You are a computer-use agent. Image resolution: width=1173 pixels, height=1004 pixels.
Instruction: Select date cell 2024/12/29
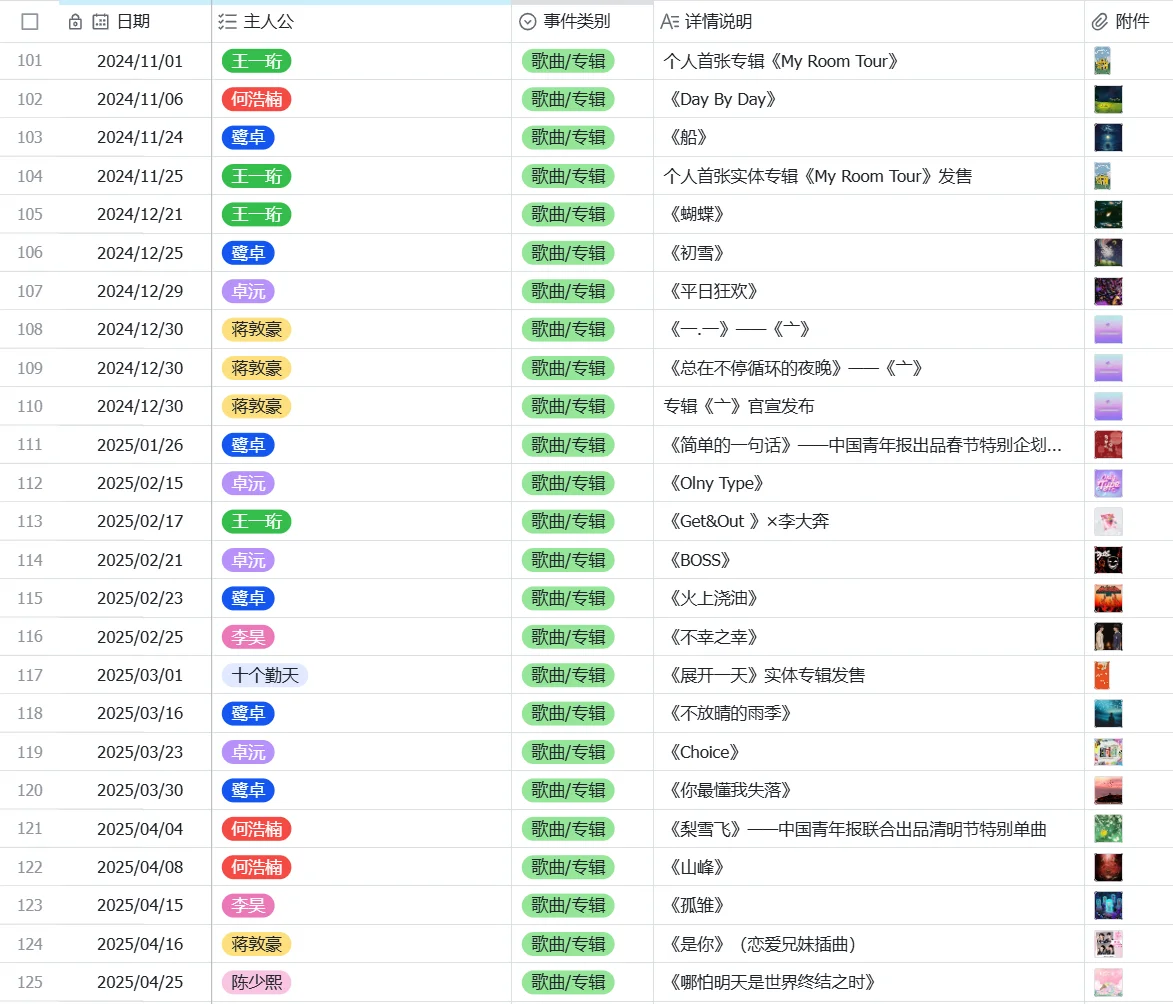pos(140,291)
